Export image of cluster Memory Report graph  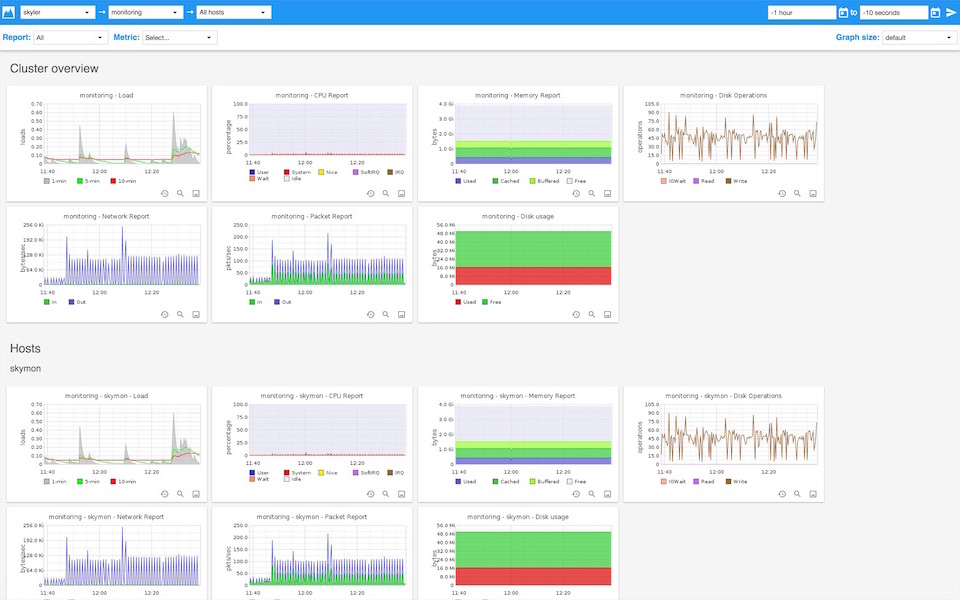(x=607, y=193)
